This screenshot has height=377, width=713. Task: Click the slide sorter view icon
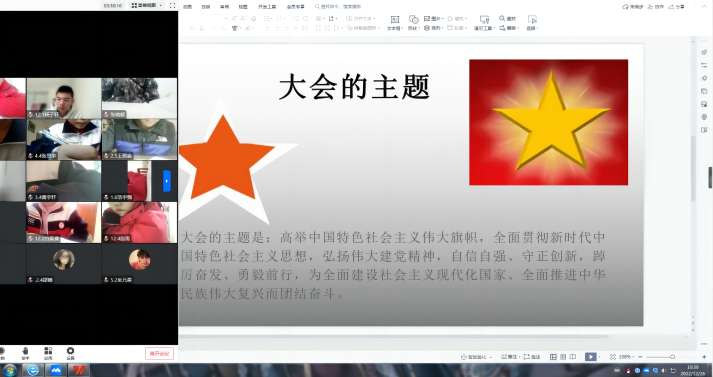[563, 357]
